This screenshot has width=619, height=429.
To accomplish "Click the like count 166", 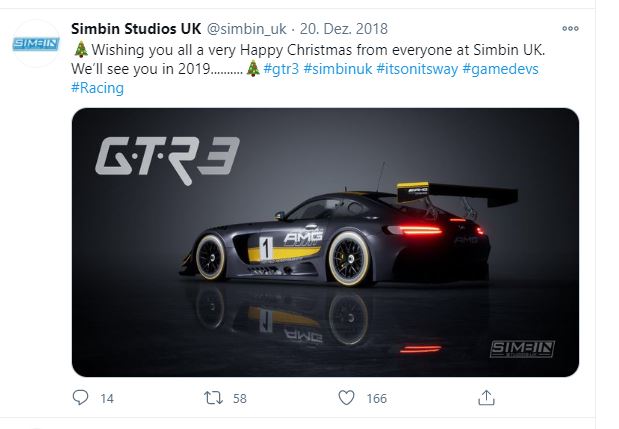I will point(376,398).
